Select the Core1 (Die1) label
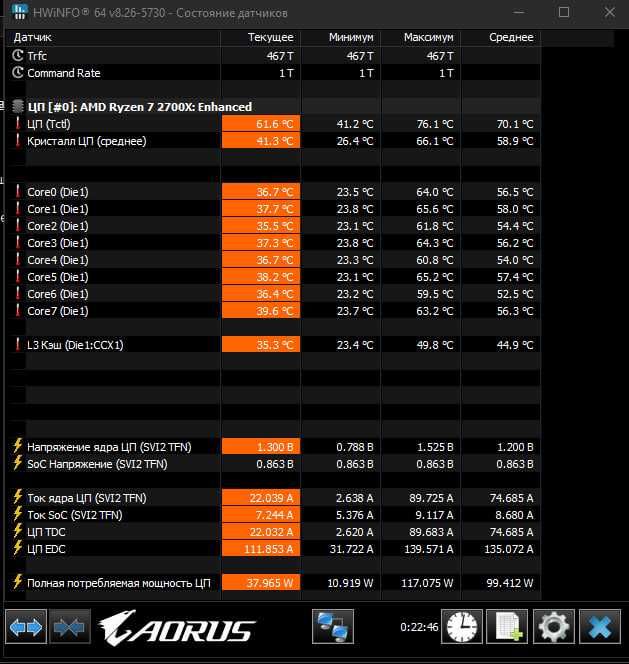The image size is (629, 664). tap(58, 209)
